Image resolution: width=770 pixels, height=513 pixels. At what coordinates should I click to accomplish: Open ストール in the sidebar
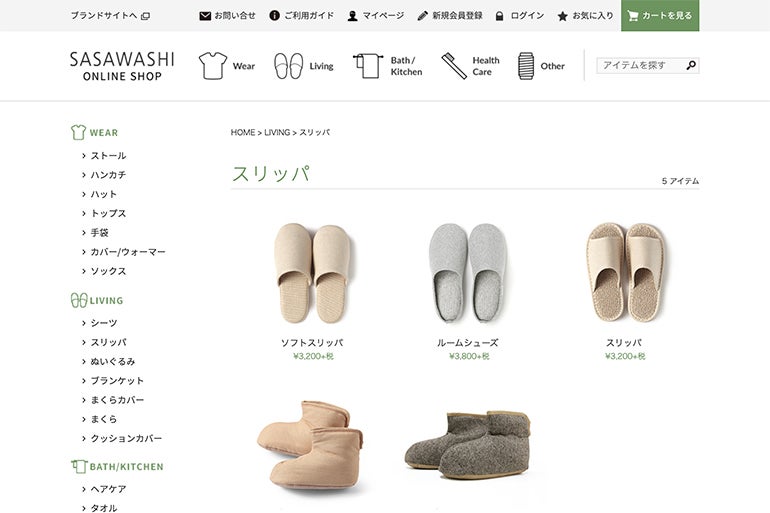tap(108, 156)
